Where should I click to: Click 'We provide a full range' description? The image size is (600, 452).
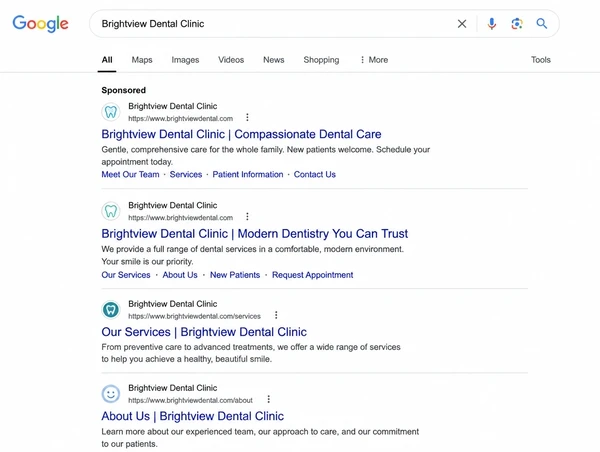253,255
